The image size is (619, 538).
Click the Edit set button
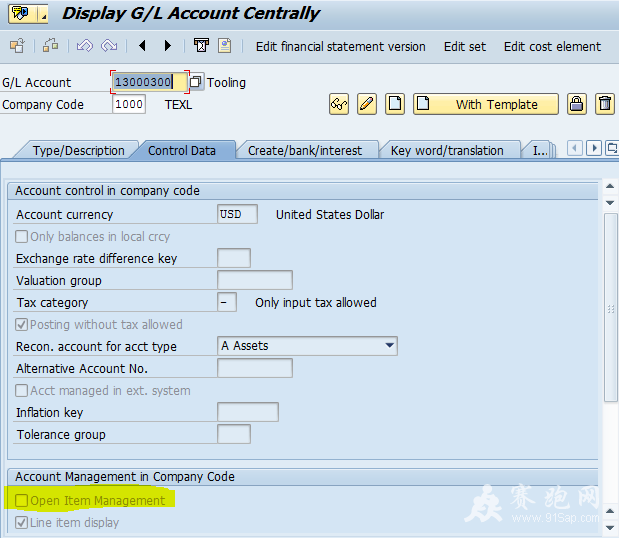(x=465, y=47)
